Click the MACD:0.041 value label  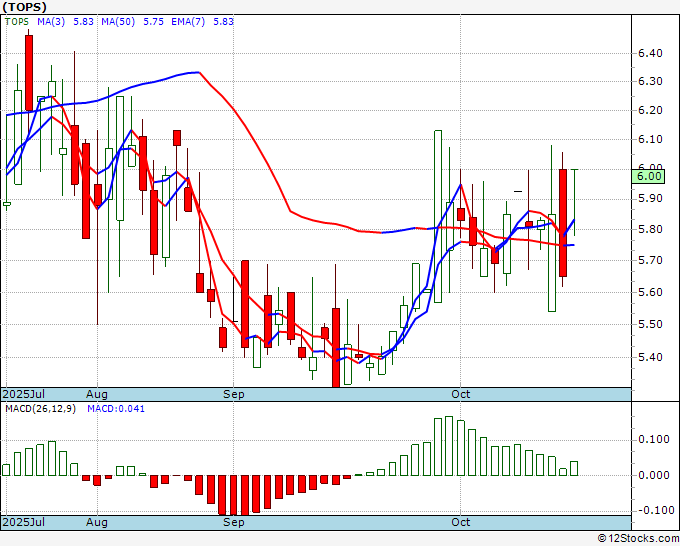click(116, 409)
